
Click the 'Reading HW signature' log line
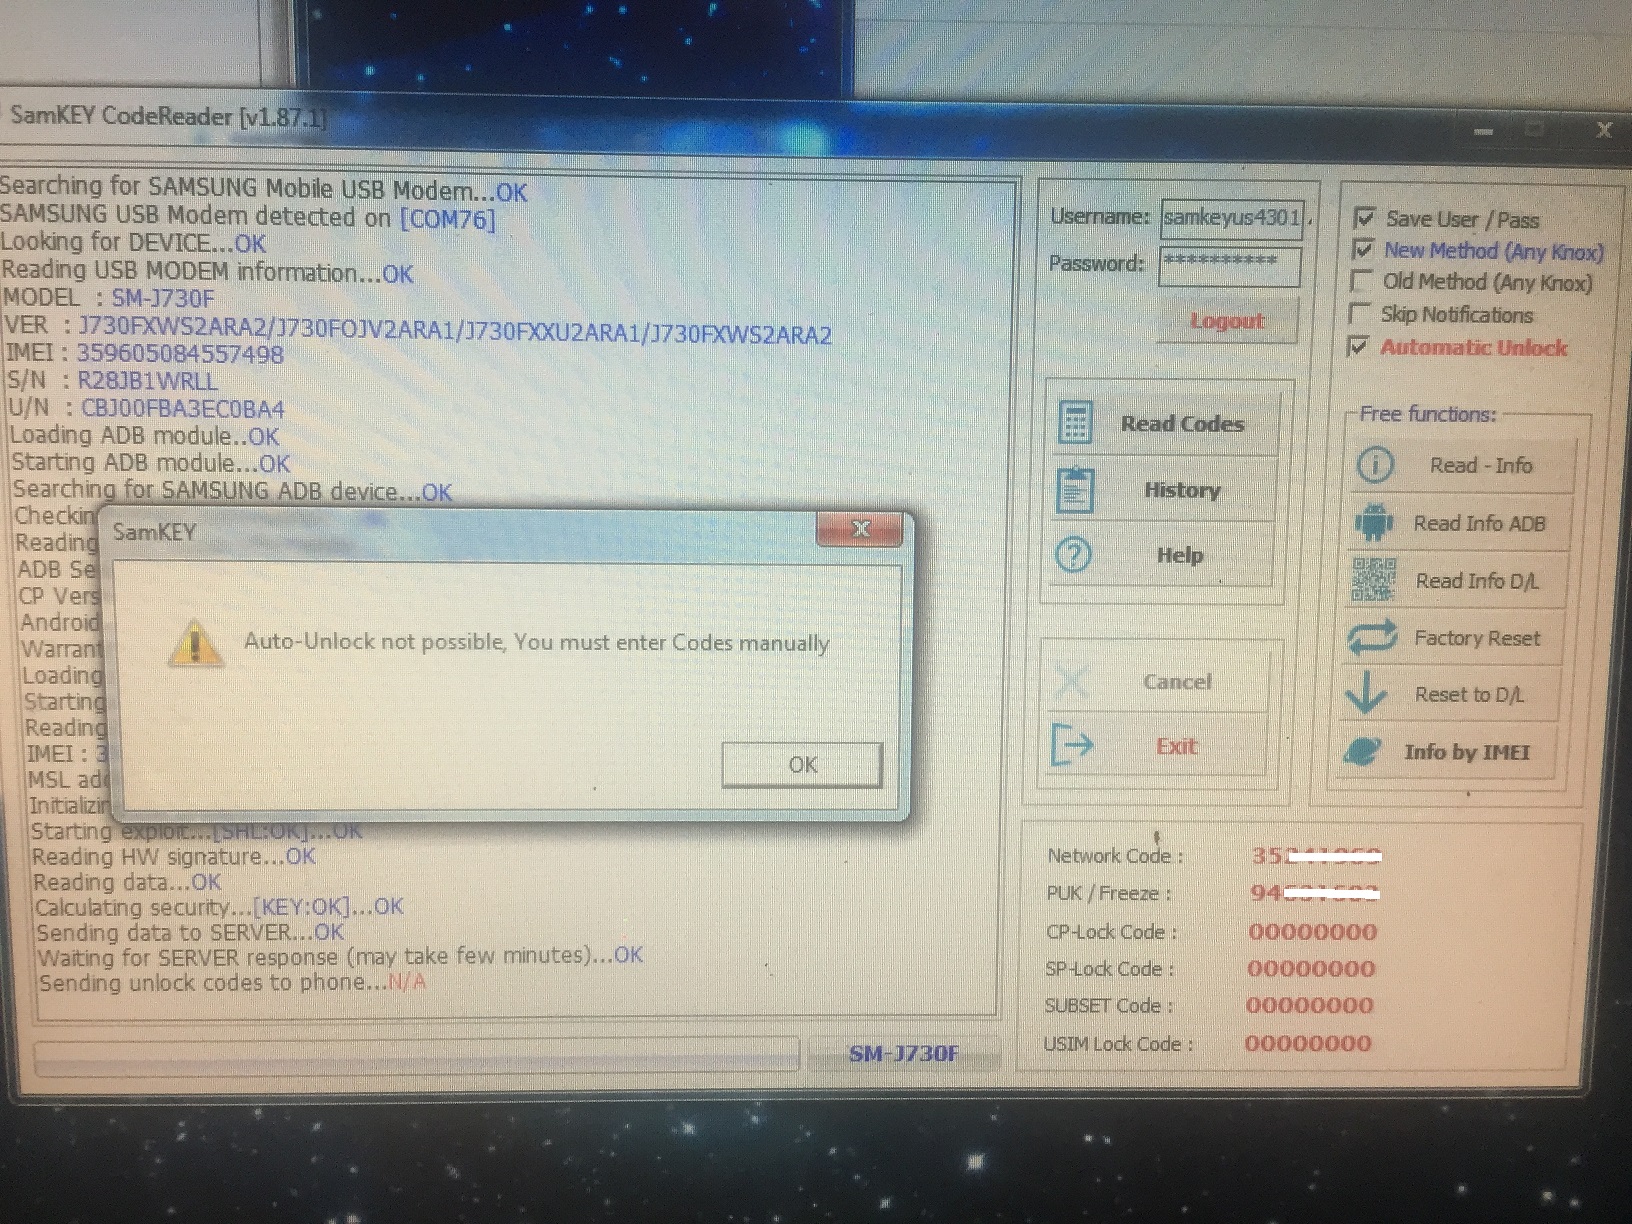[x=174, y=857]
